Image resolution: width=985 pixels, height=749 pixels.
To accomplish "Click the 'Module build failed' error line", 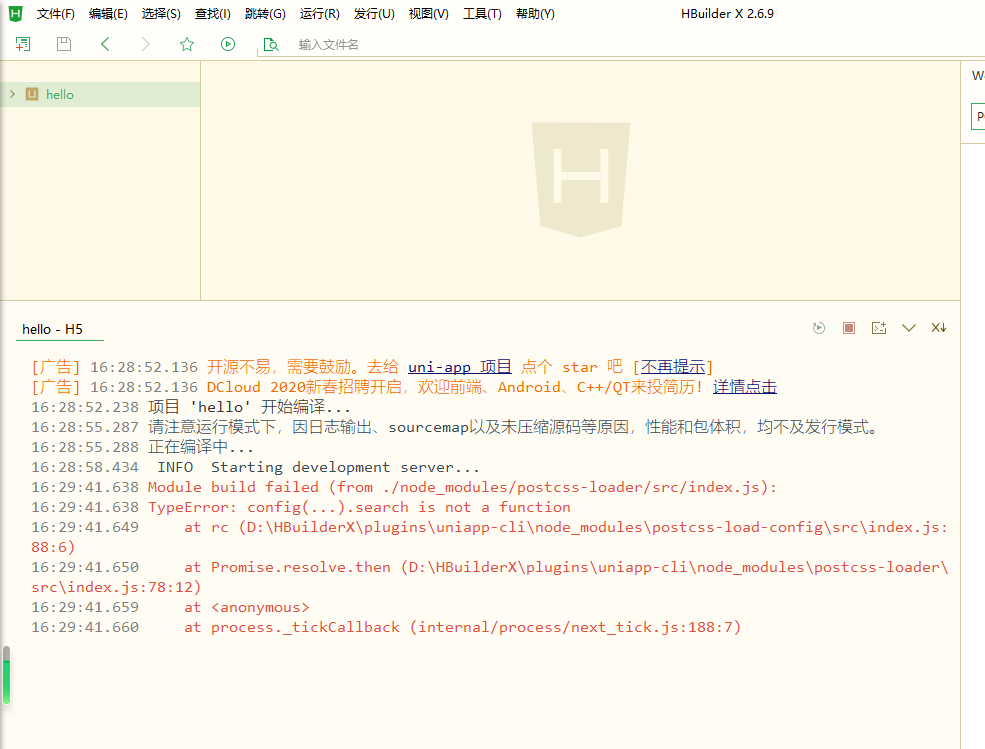I will point(462,488).
